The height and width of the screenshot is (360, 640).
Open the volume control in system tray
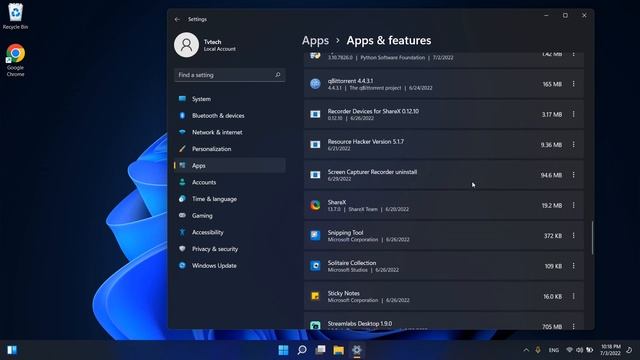click(x=580, y=350)
